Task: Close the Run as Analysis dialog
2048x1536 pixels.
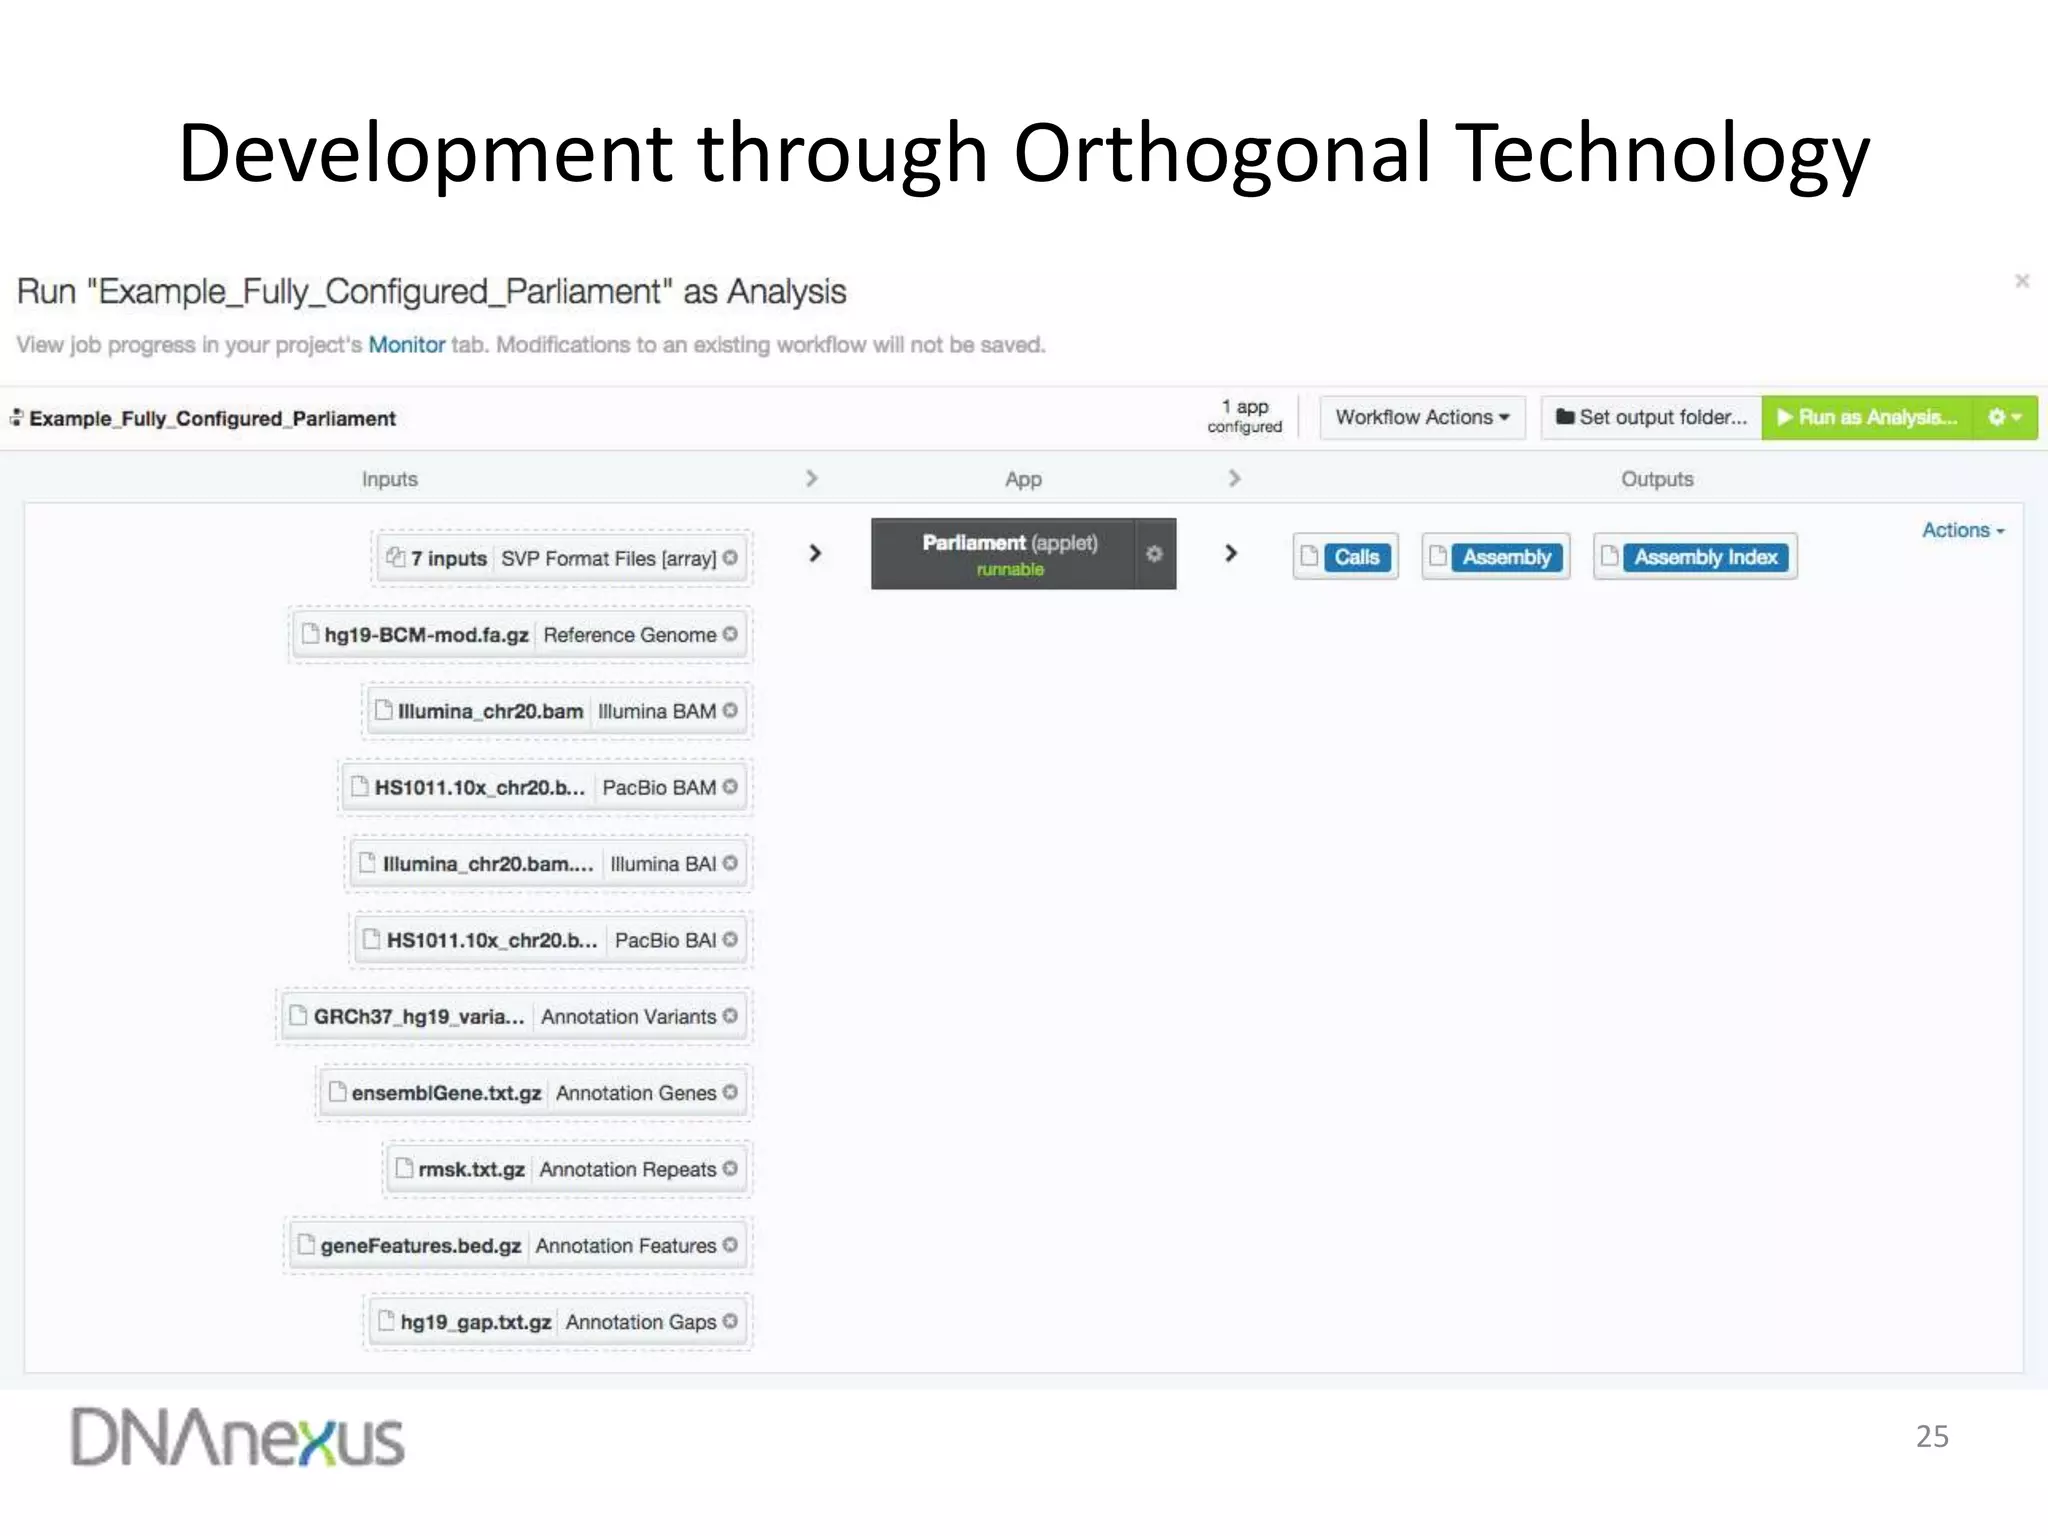Action: (x=2022, y=281)
